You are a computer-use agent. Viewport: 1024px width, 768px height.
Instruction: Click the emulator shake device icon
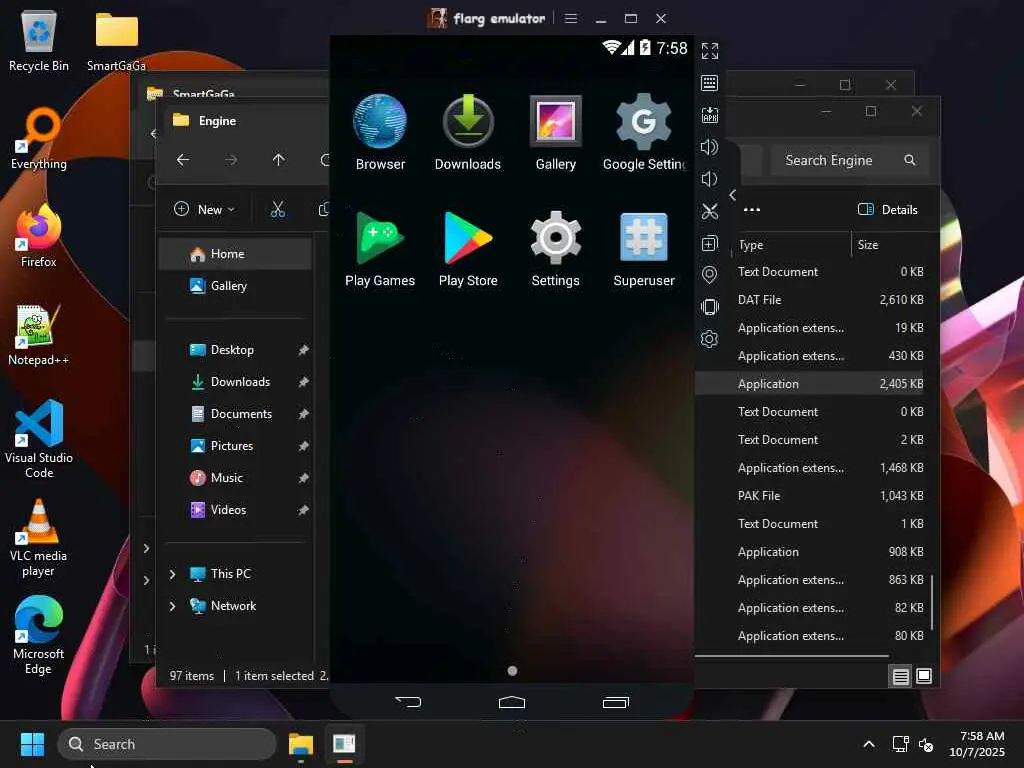pos(710,307)
